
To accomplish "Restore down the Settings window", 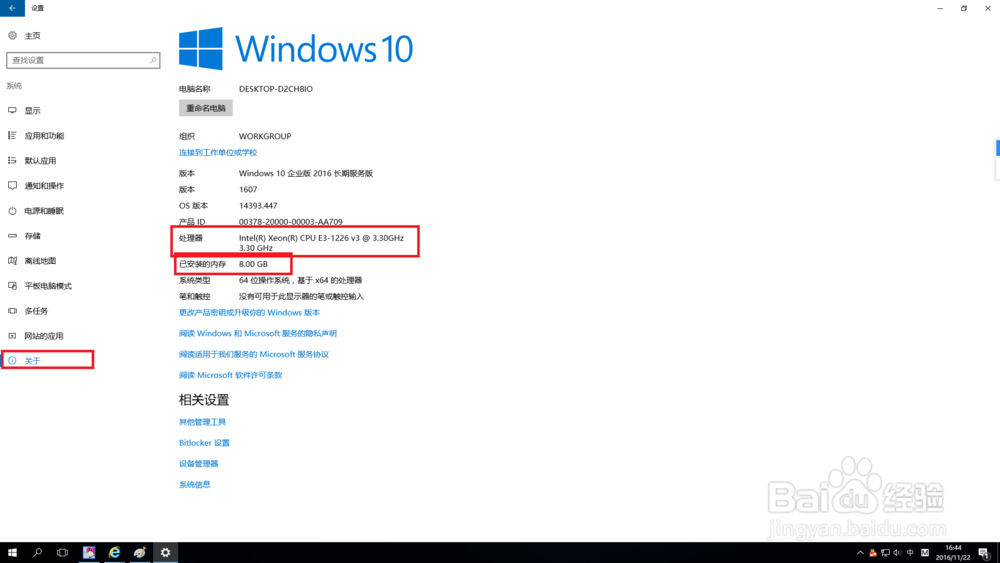I will tap(964, 8).
